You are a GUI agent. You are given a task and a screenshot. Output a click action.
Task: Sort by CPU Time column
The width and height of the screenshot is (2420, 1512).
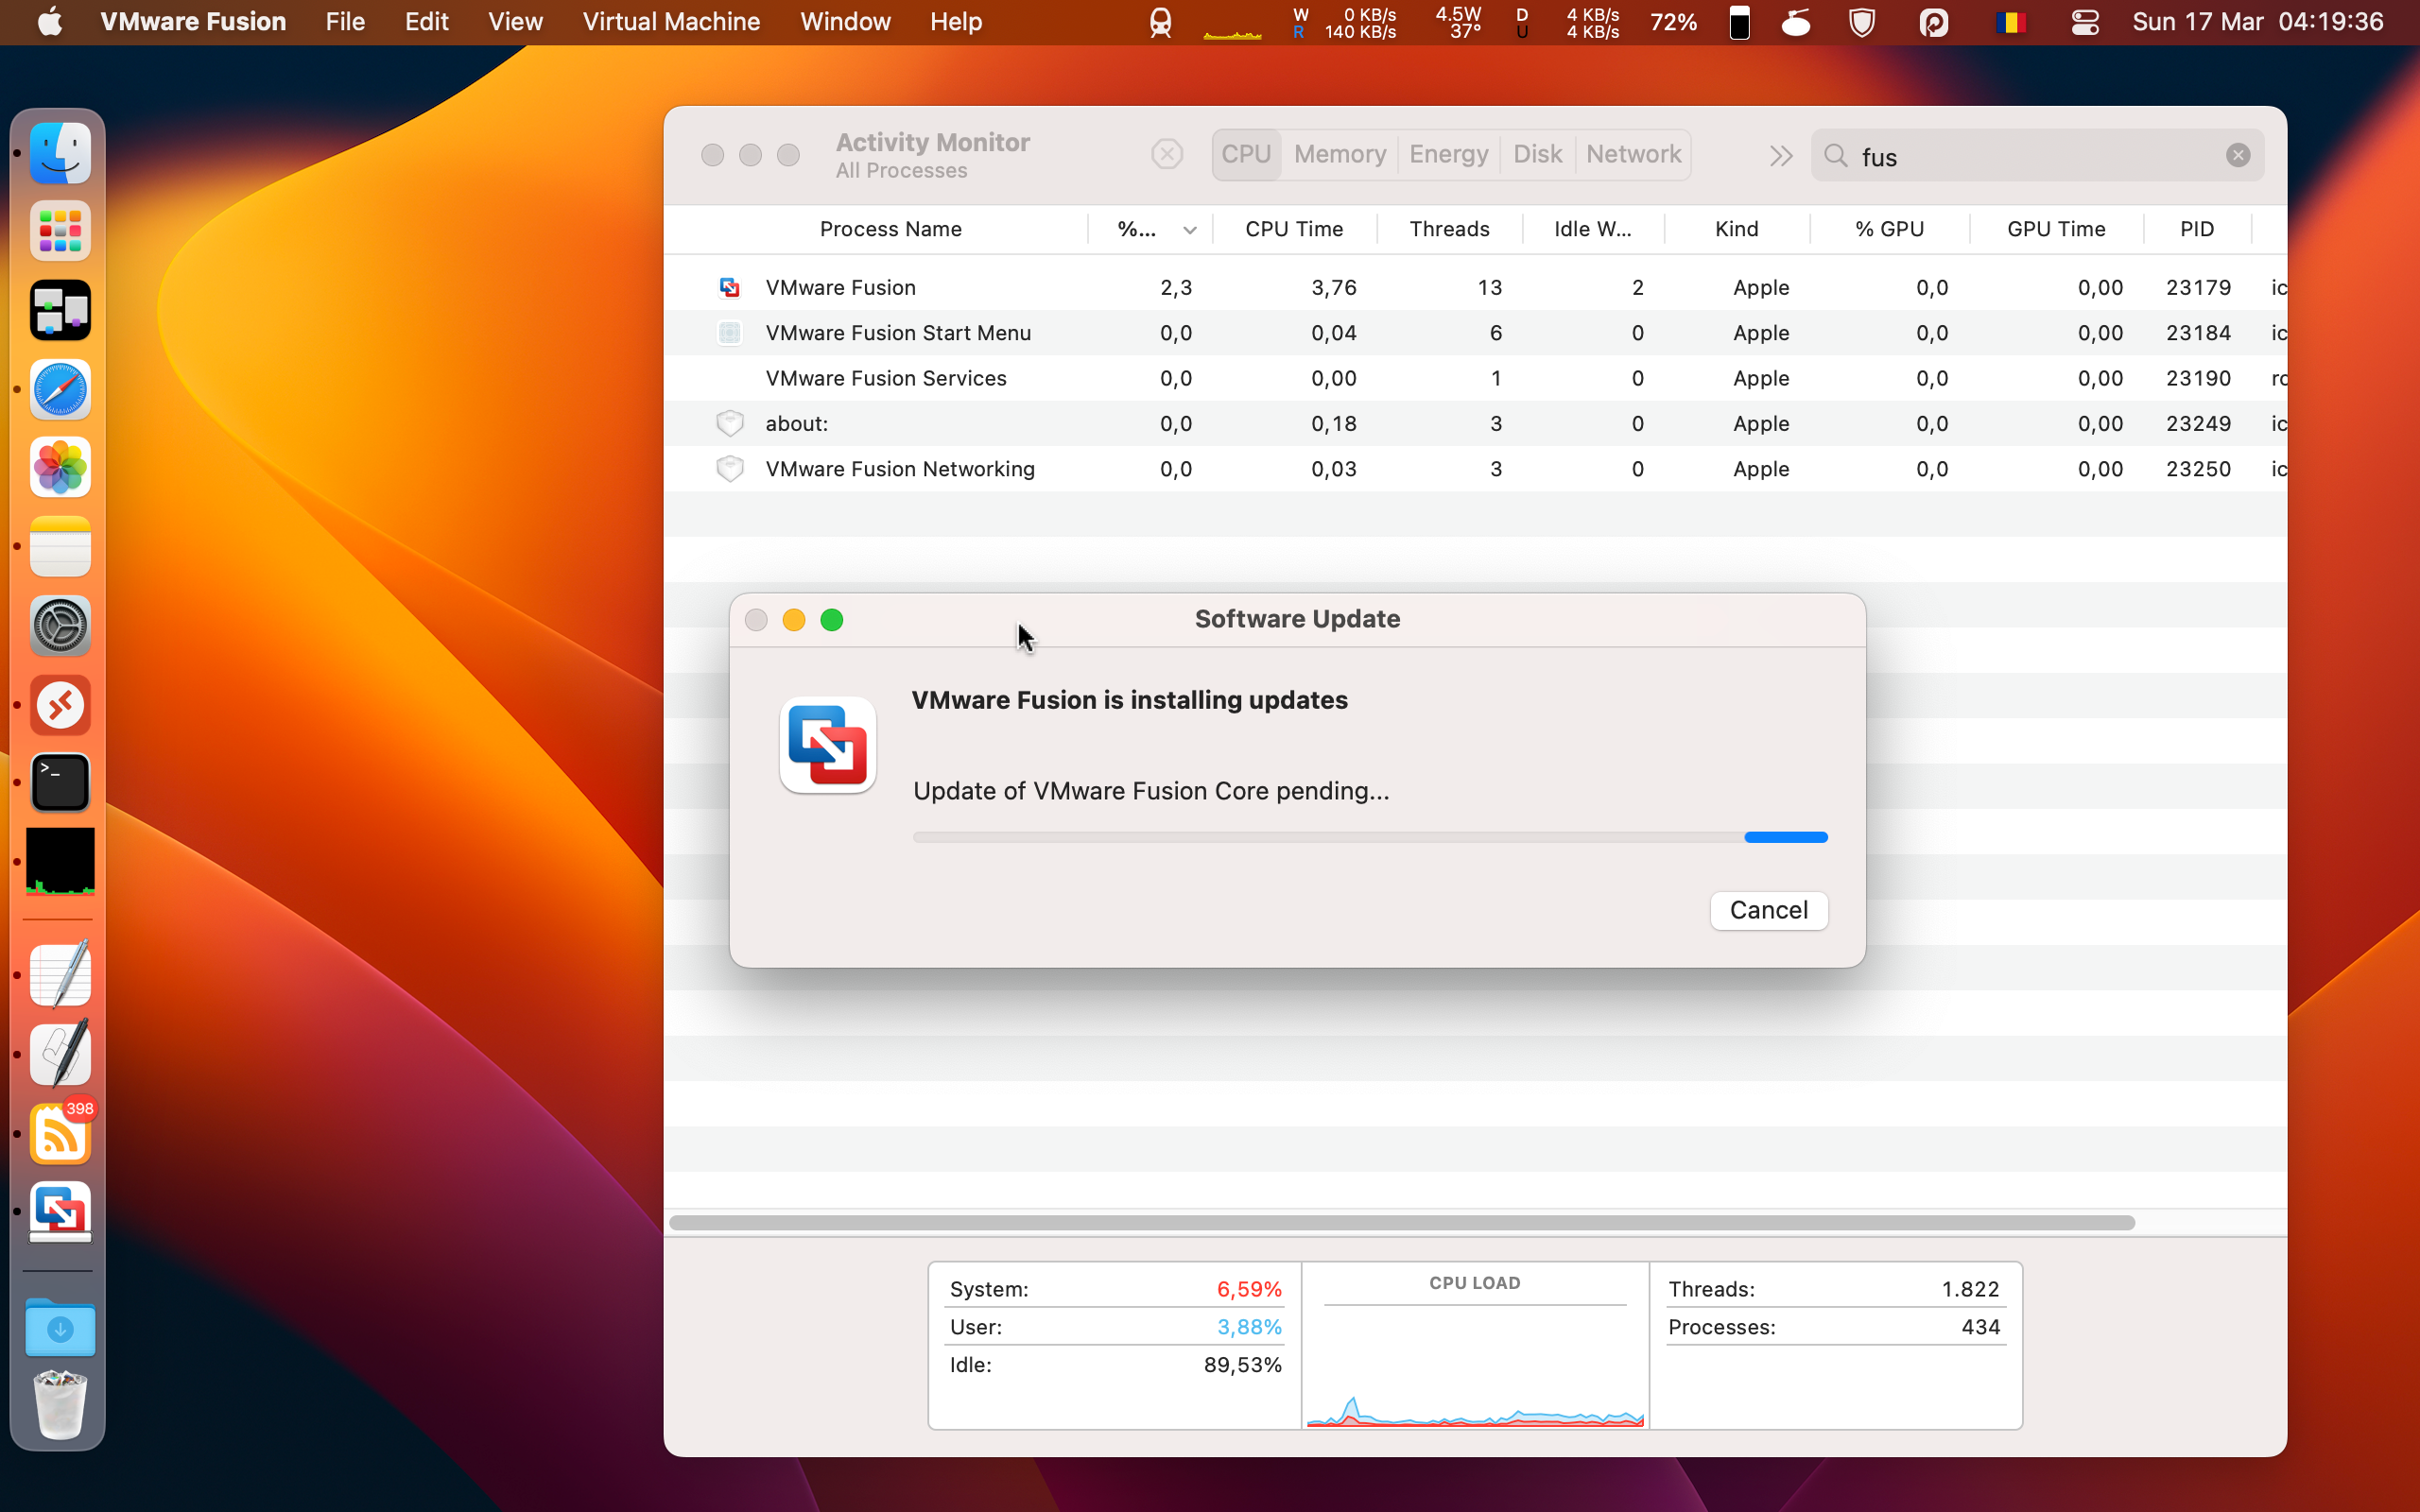(x=1294, y=229)
